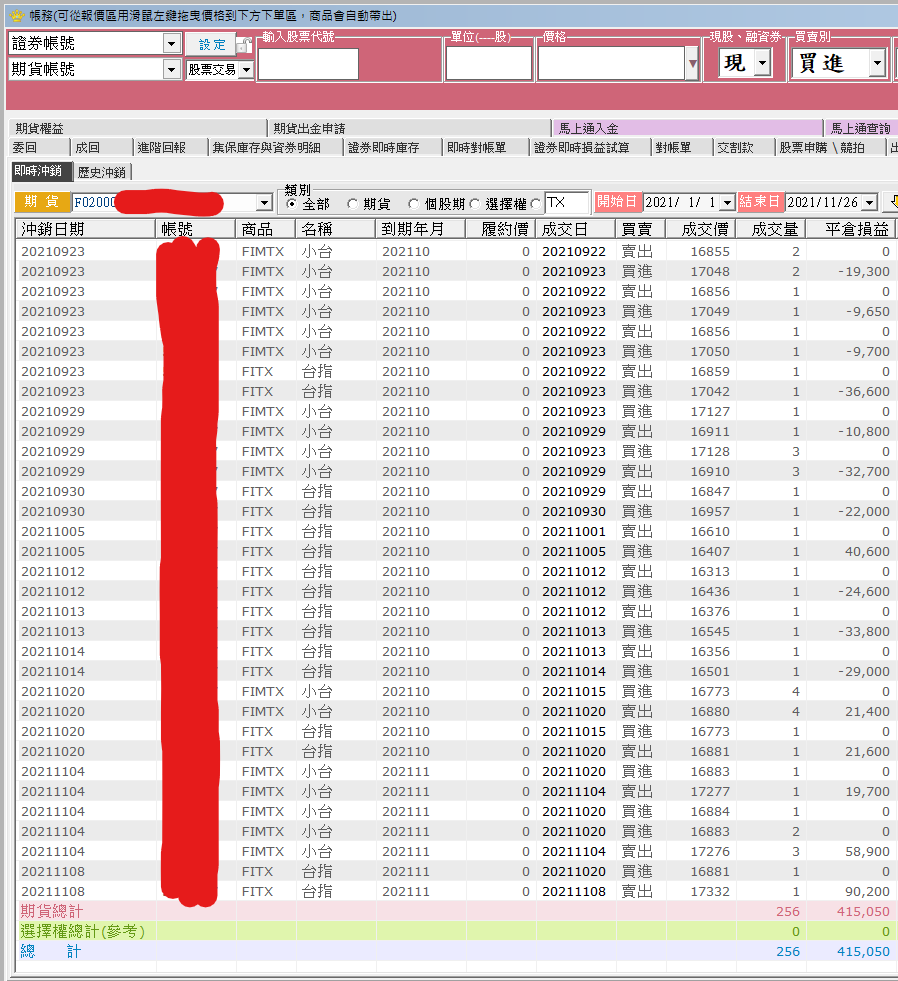
Task: Click the 總計 row label
Action: (x=51, y=951)
